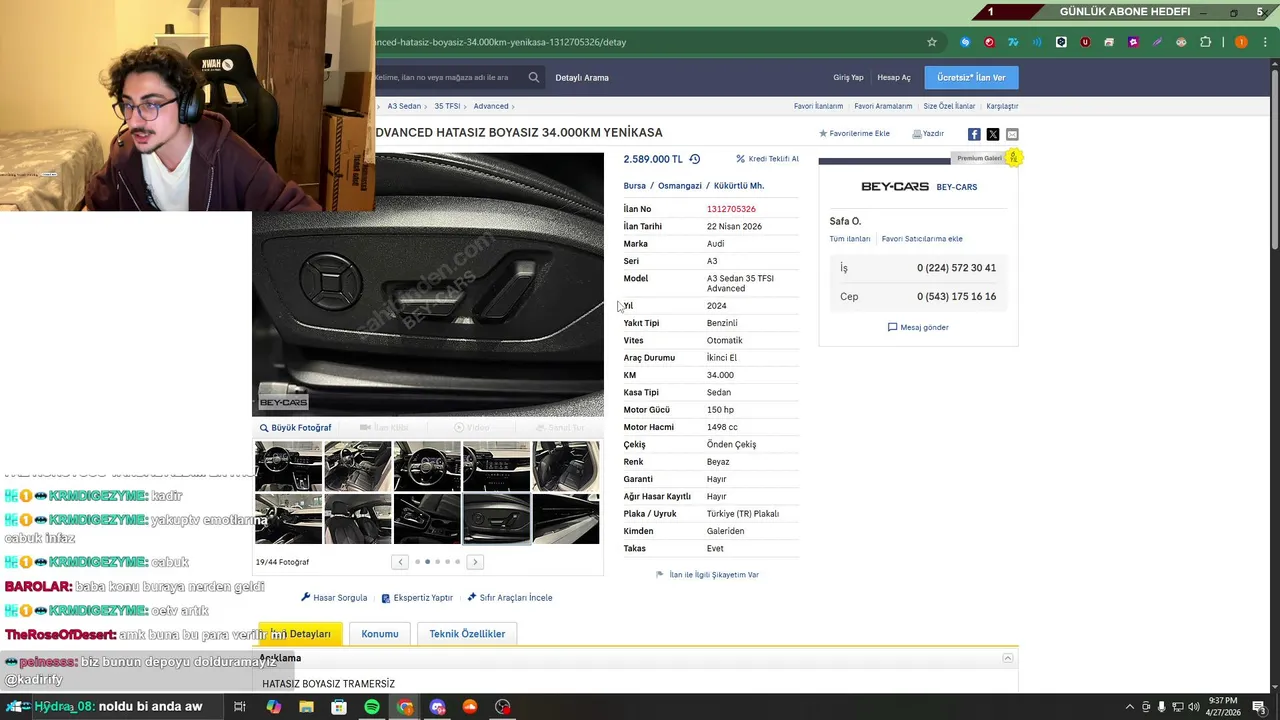Click Sıfır Araçları İncele link
This screenshot has width=1280, height=720.
pos(509,598)
